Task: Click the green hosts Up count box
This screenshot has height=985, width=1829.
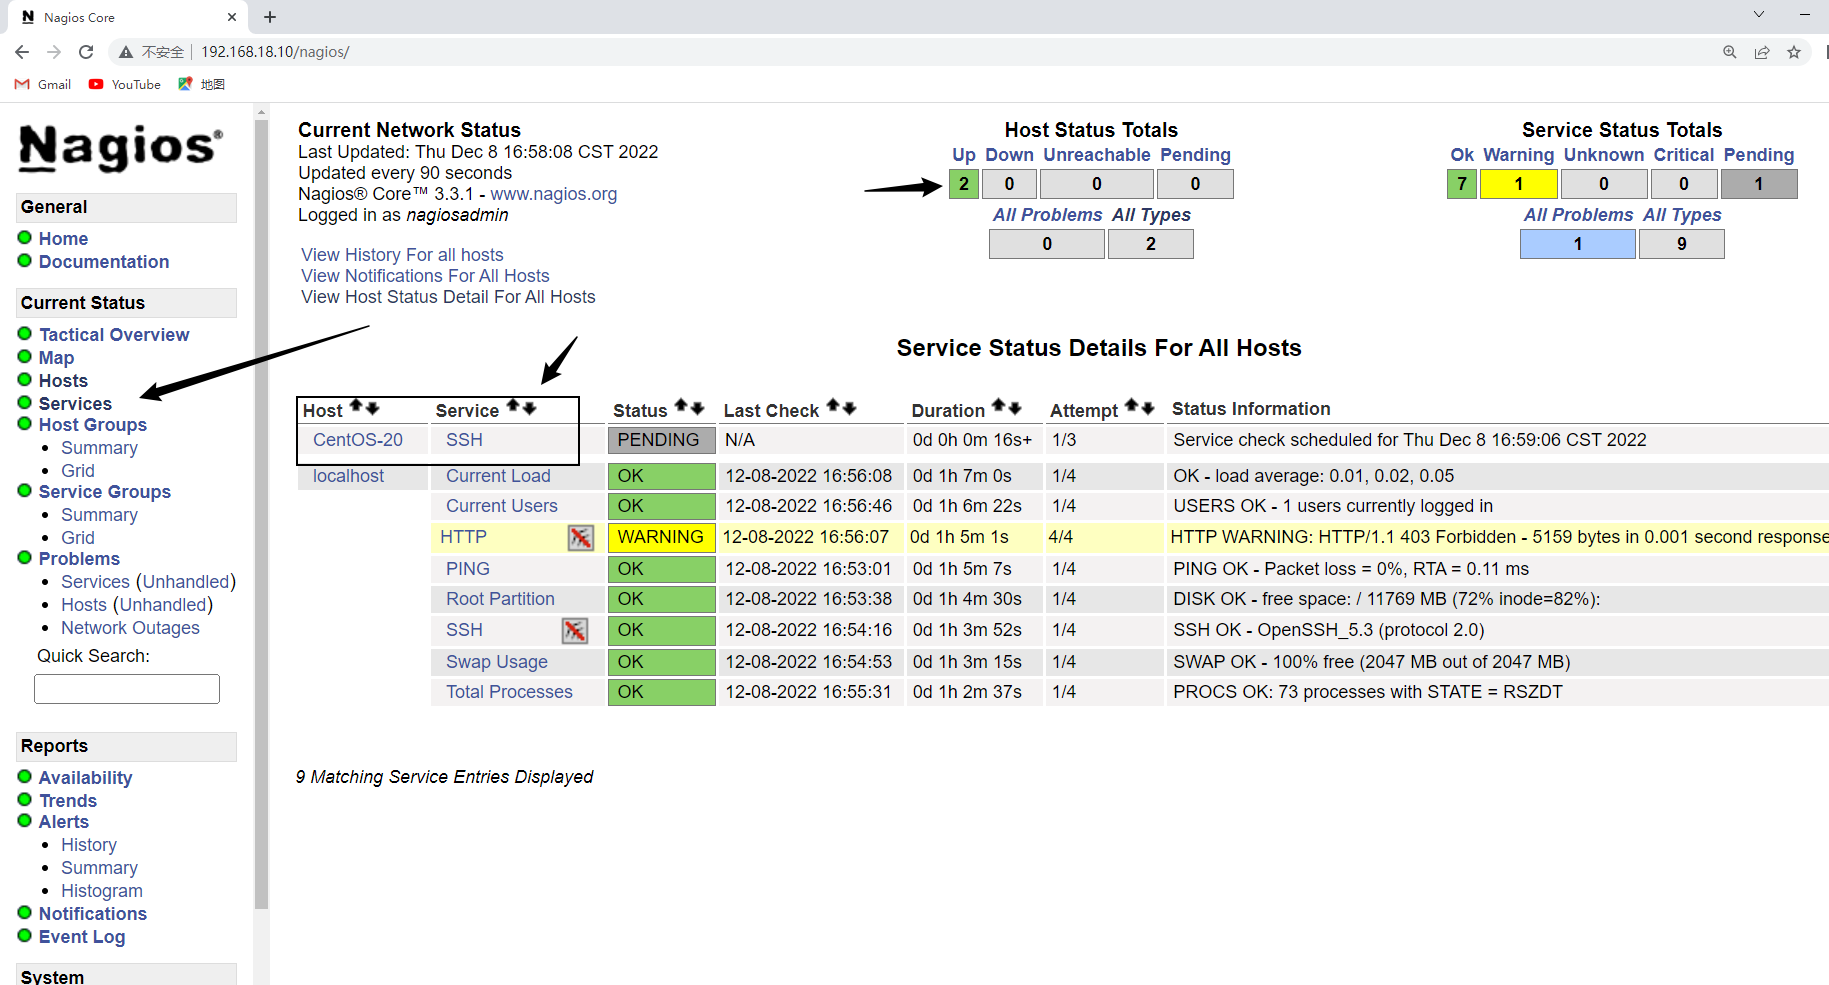Action: coord(963,184)
